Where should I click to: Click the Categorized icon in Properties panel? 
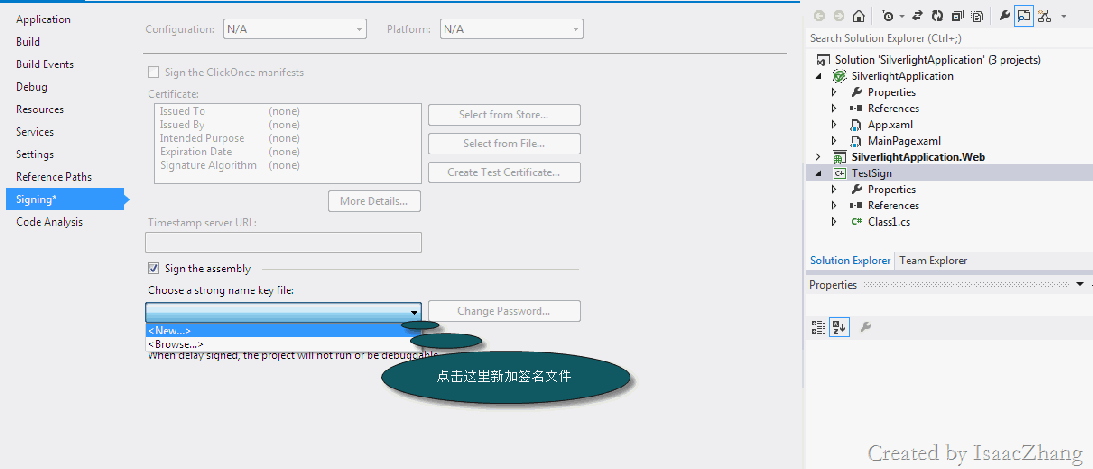(x=819, y=327)
